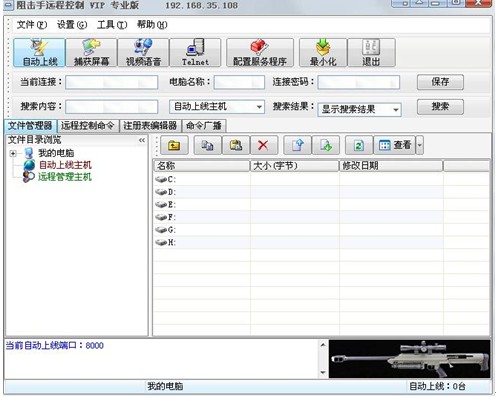Launch the 视频语音 video voice tool

click(x=143, y=53)
